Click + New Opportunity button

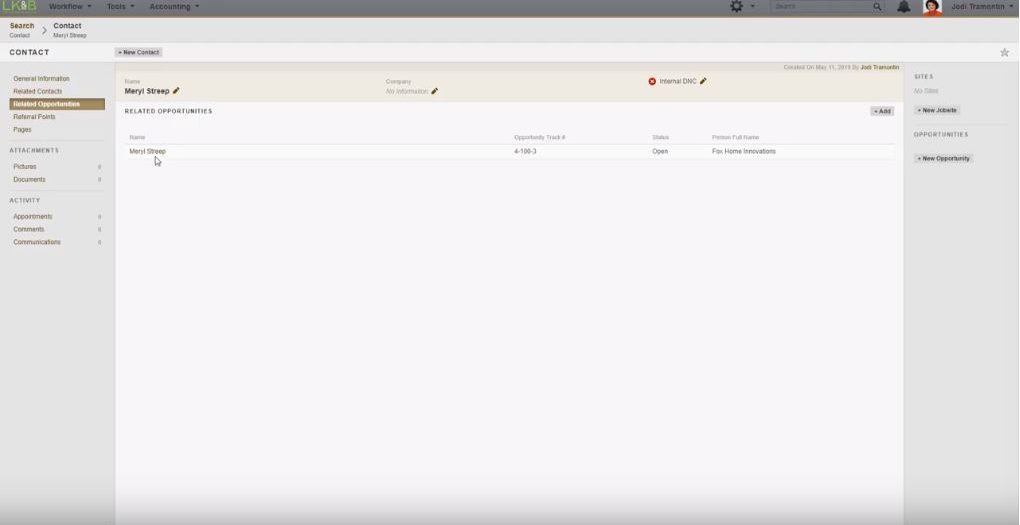pos(943,158)
